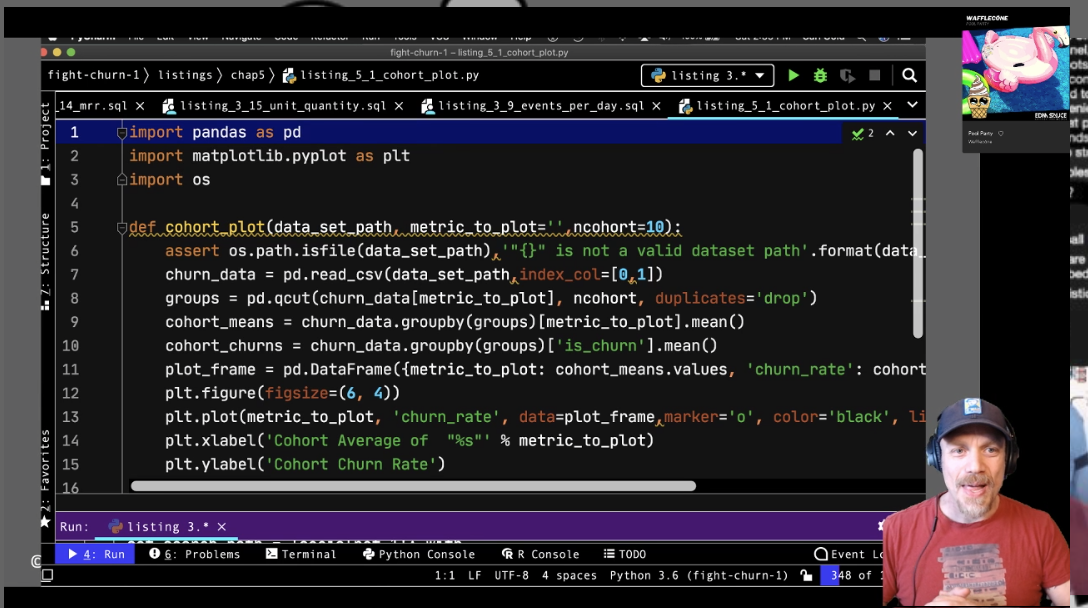
Task: Jump to previous highlighted problem arrow
Action: tap(890, 133)
